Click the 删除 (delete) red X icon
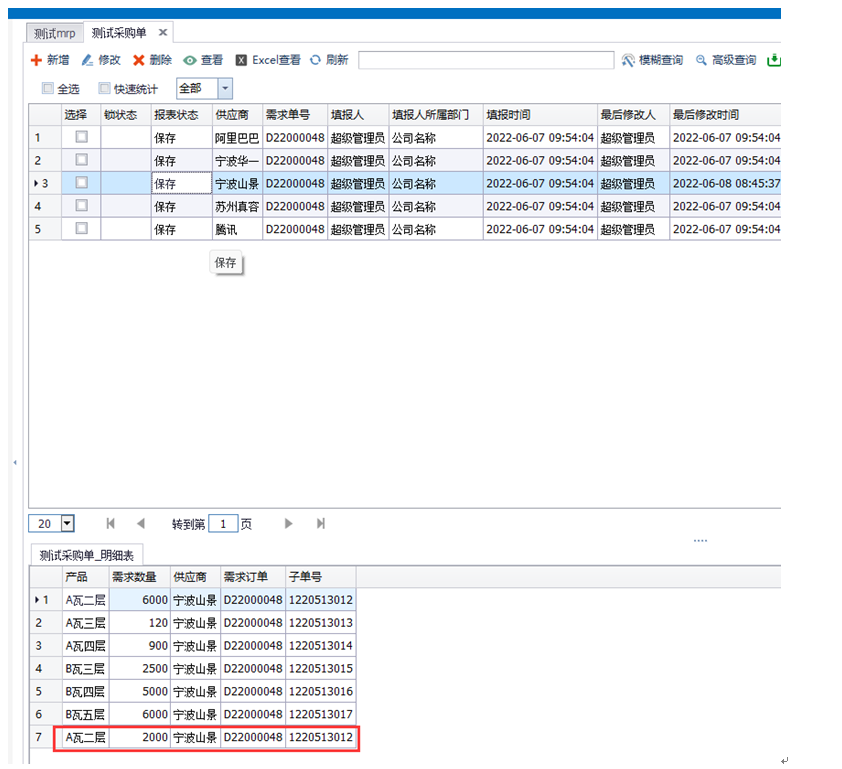The width and height of the screenshot is (842, 769). coord(139,60)
